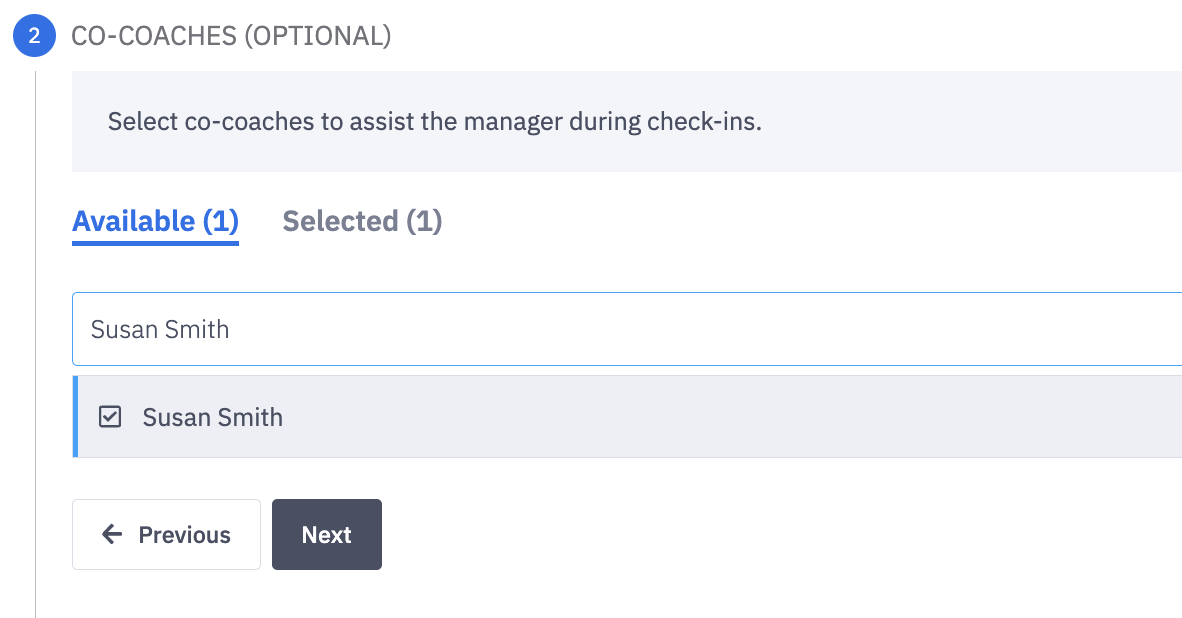Click the Selected count label
Image resolution: width=1182 pixels, height=618 pixels.
(x=361, y=221)
